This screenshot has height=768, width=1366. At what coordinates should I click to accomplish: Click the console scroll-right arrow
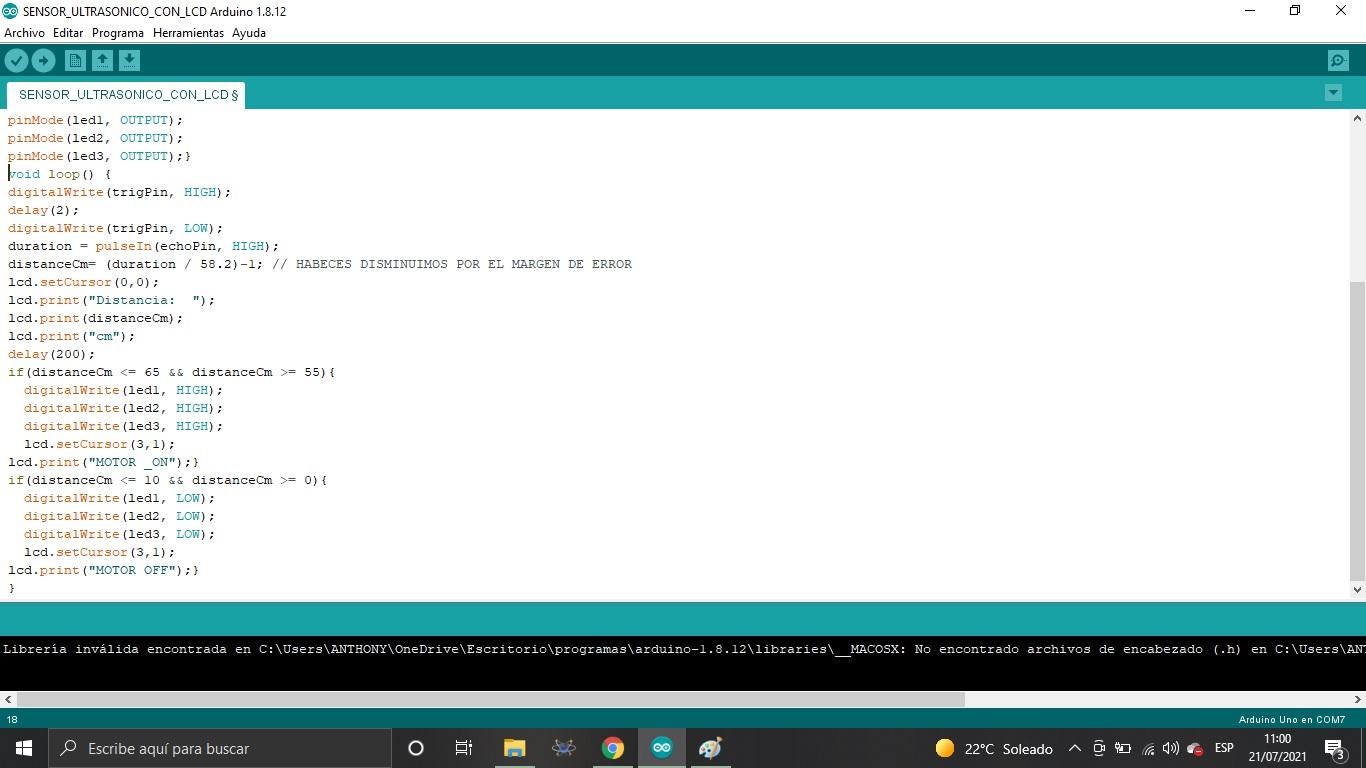[1358, 700]
